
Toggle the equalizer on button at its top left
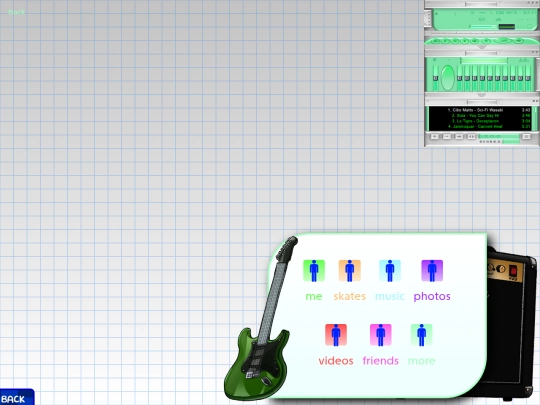(x=435, y=60)
